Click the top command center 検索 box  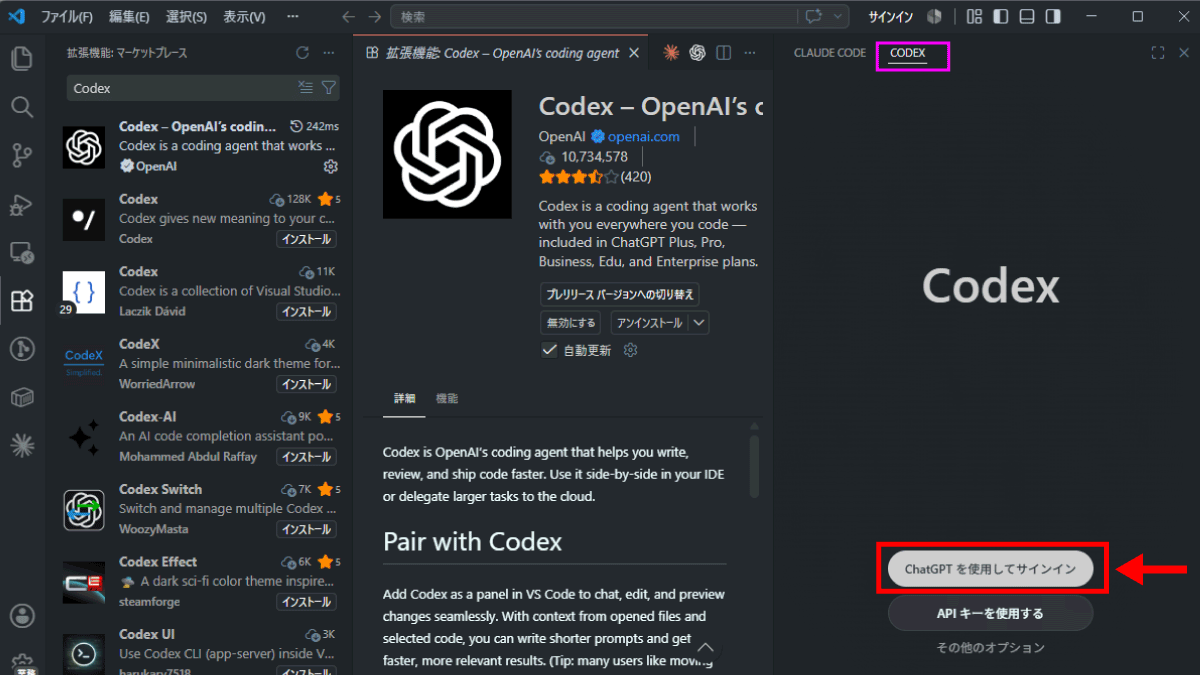[593, 17]
